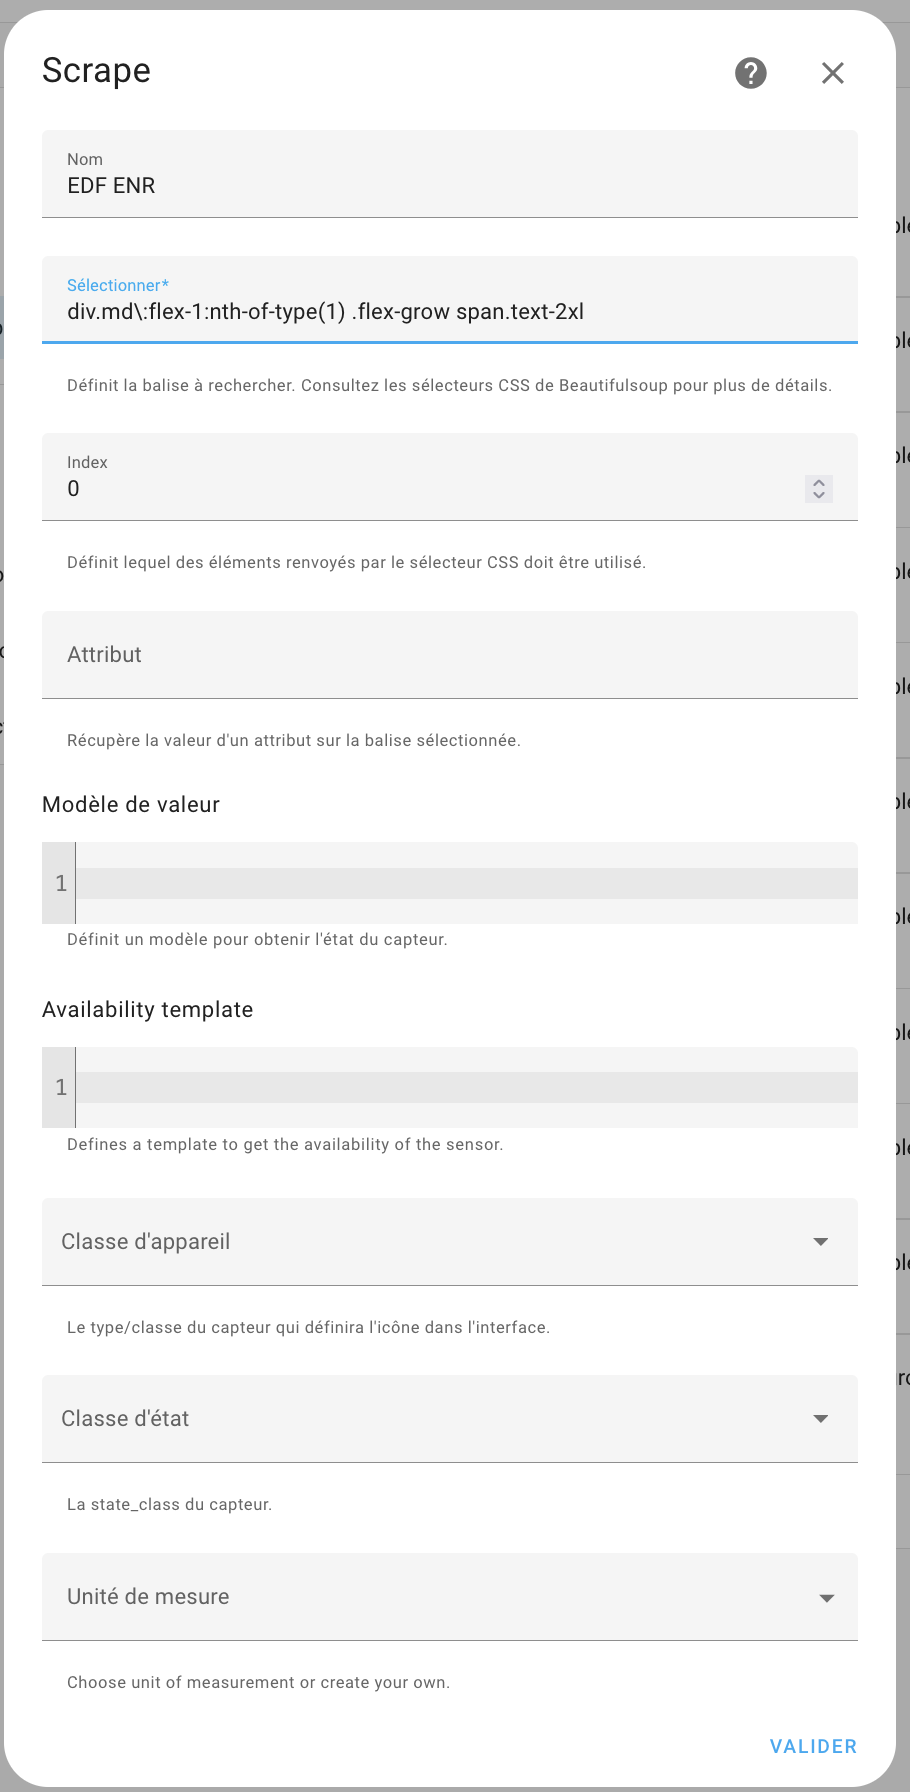Viewport: 910px width, 1792px height.
Task: Click the Index stepper up arrow
Action: point(819,482)
